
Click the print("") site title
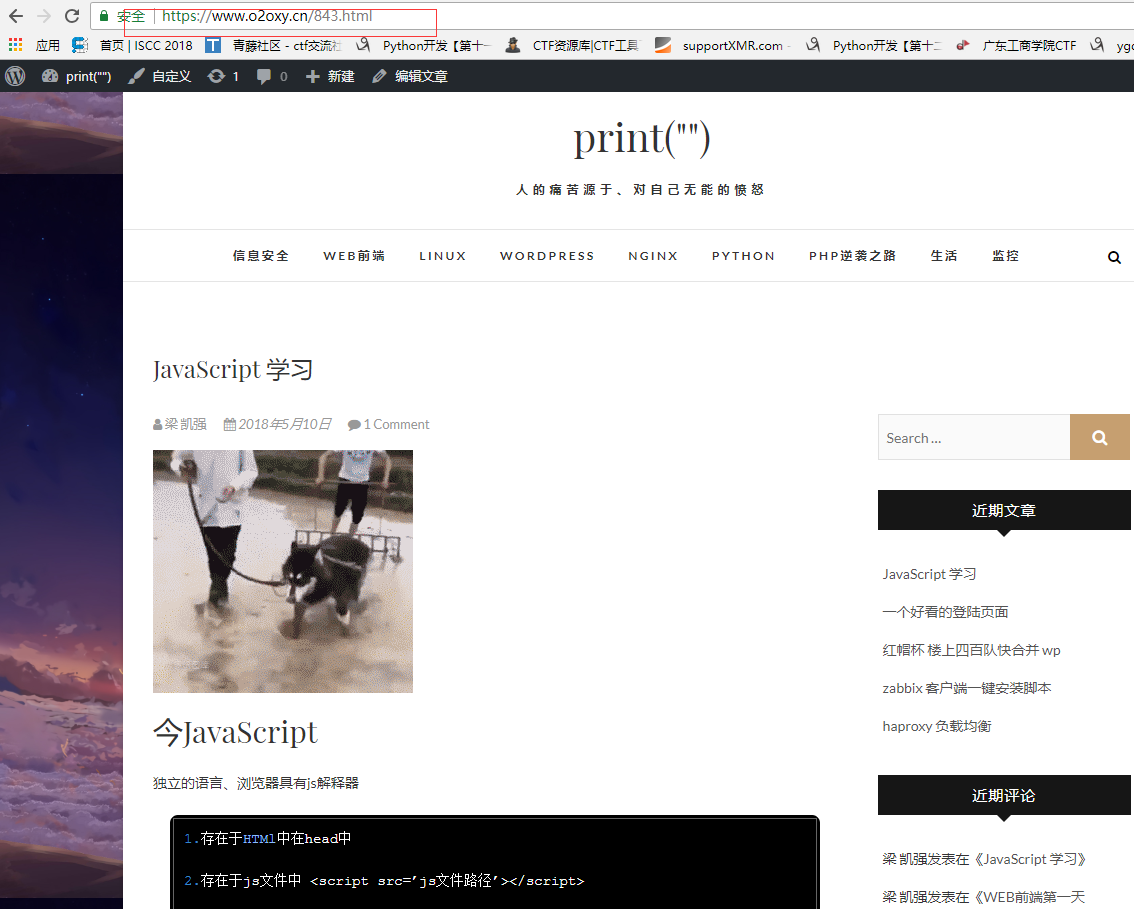point(642,137)
